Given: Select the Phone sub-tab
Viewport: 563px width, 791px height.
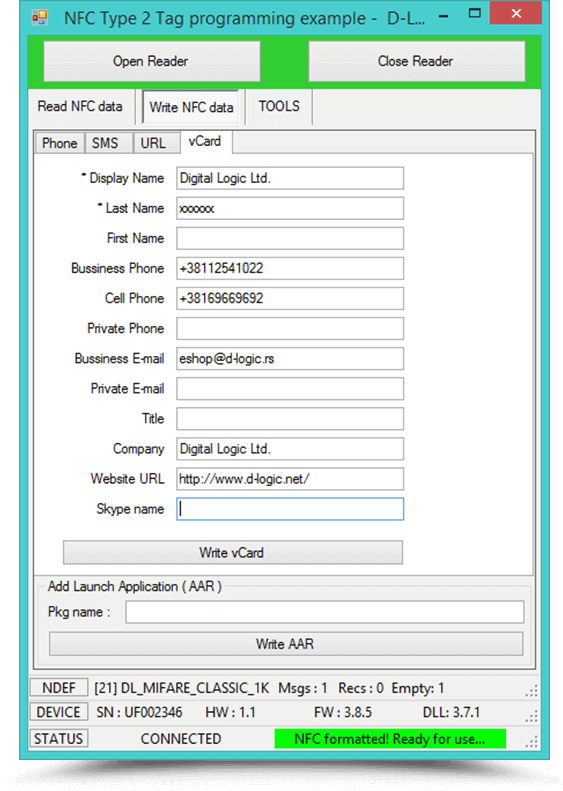Looking at the screenshot, I should point(60,143).
